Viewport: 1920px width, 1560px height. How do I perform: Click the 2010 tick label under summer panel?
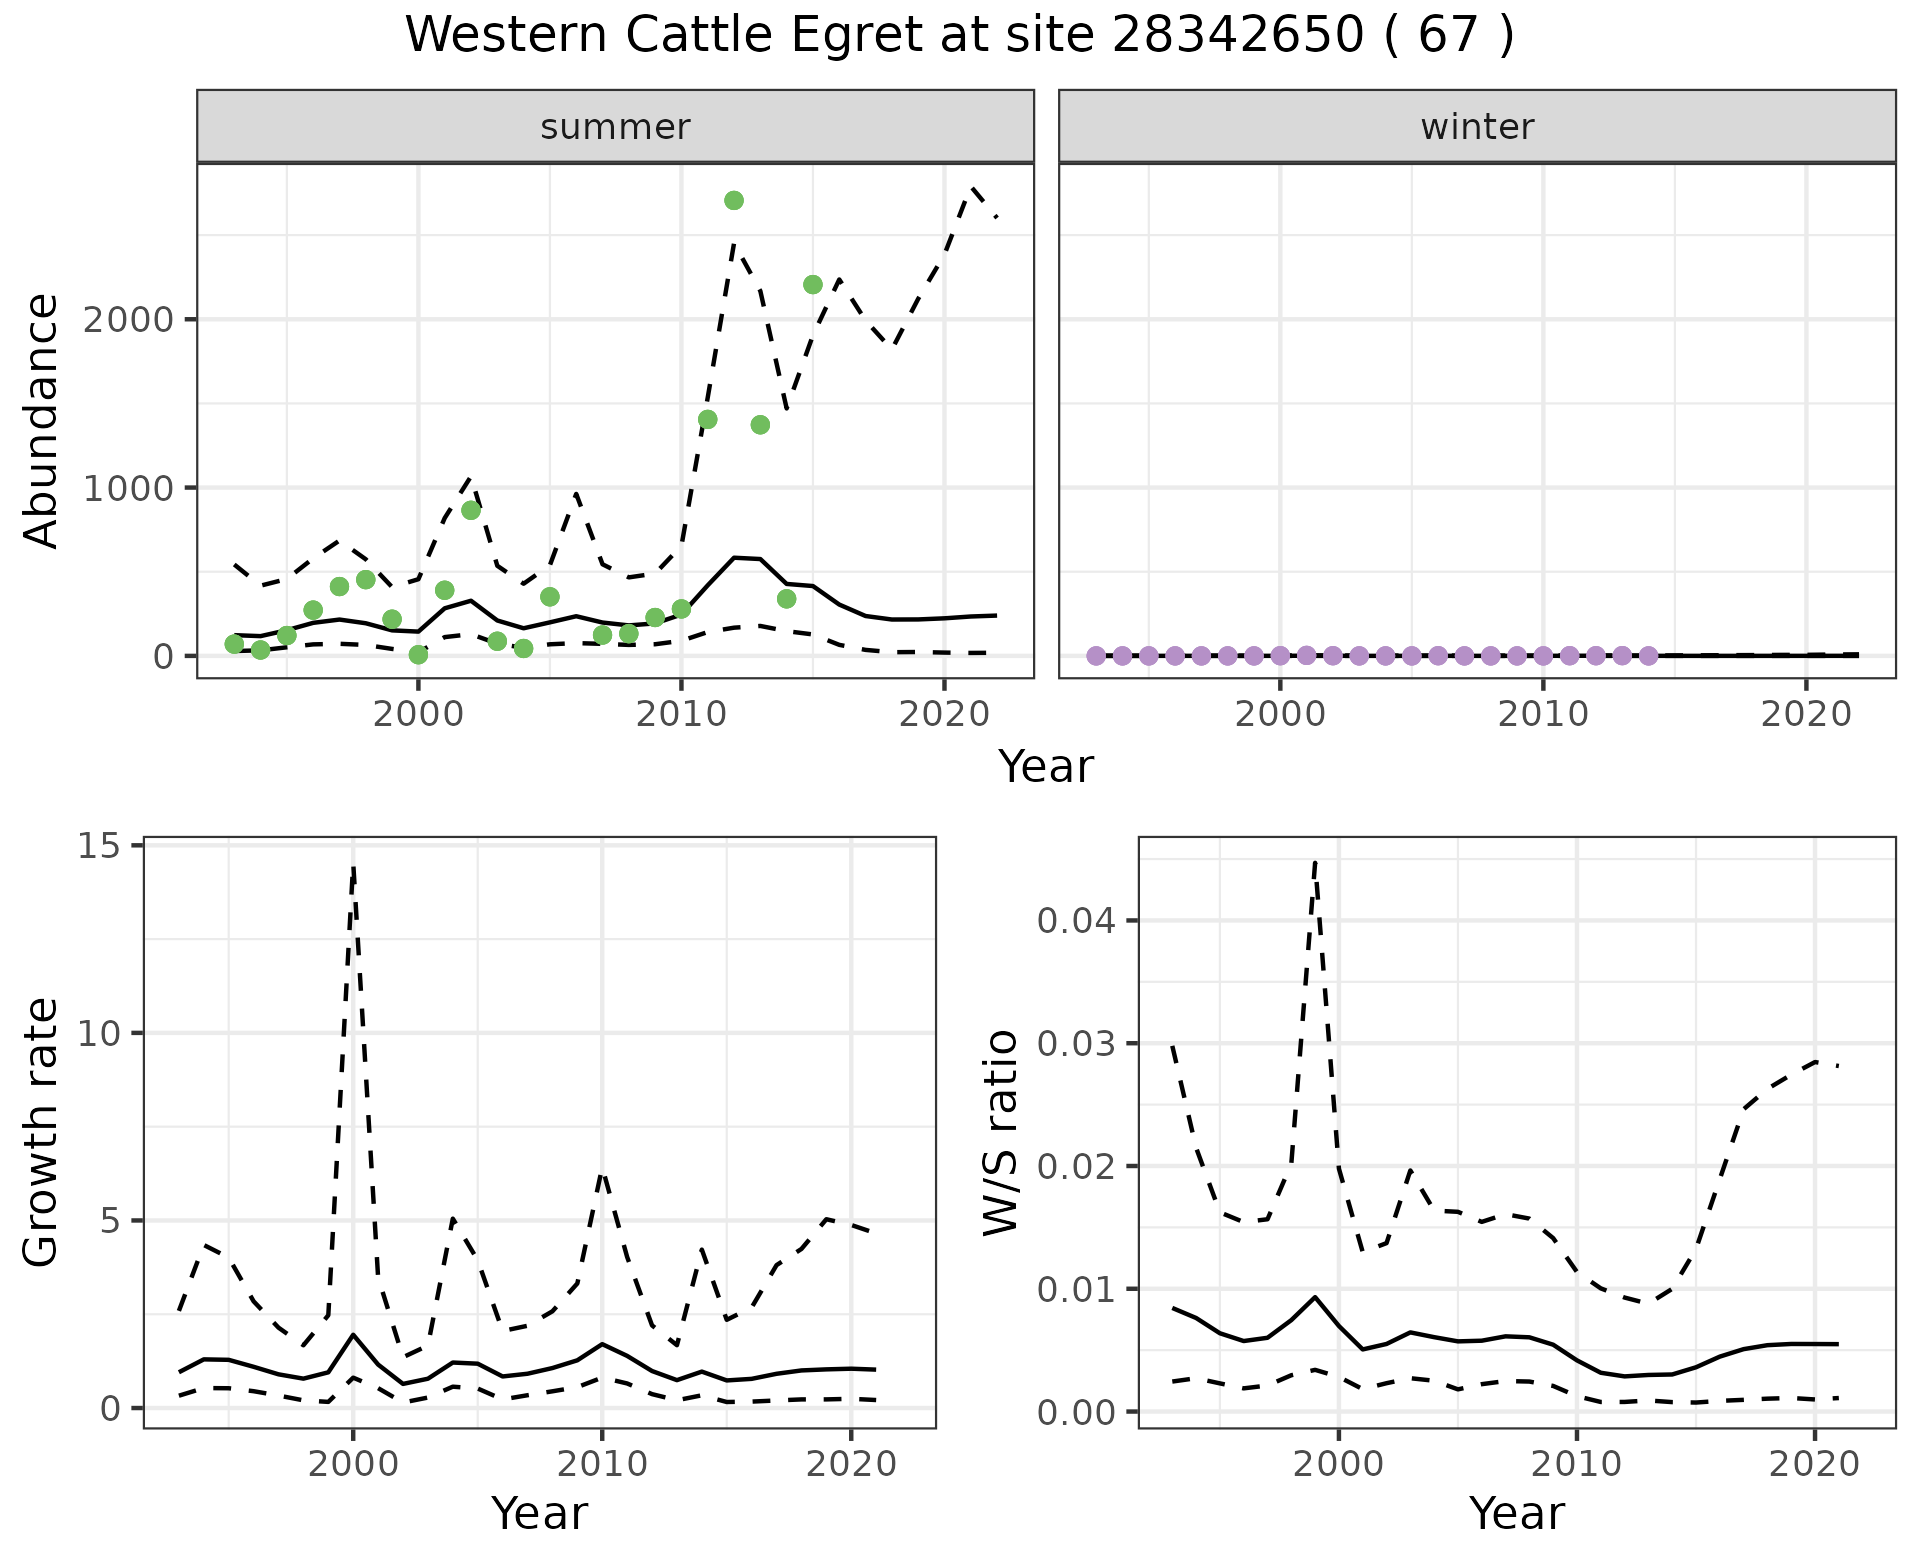(x=681, y=715)
